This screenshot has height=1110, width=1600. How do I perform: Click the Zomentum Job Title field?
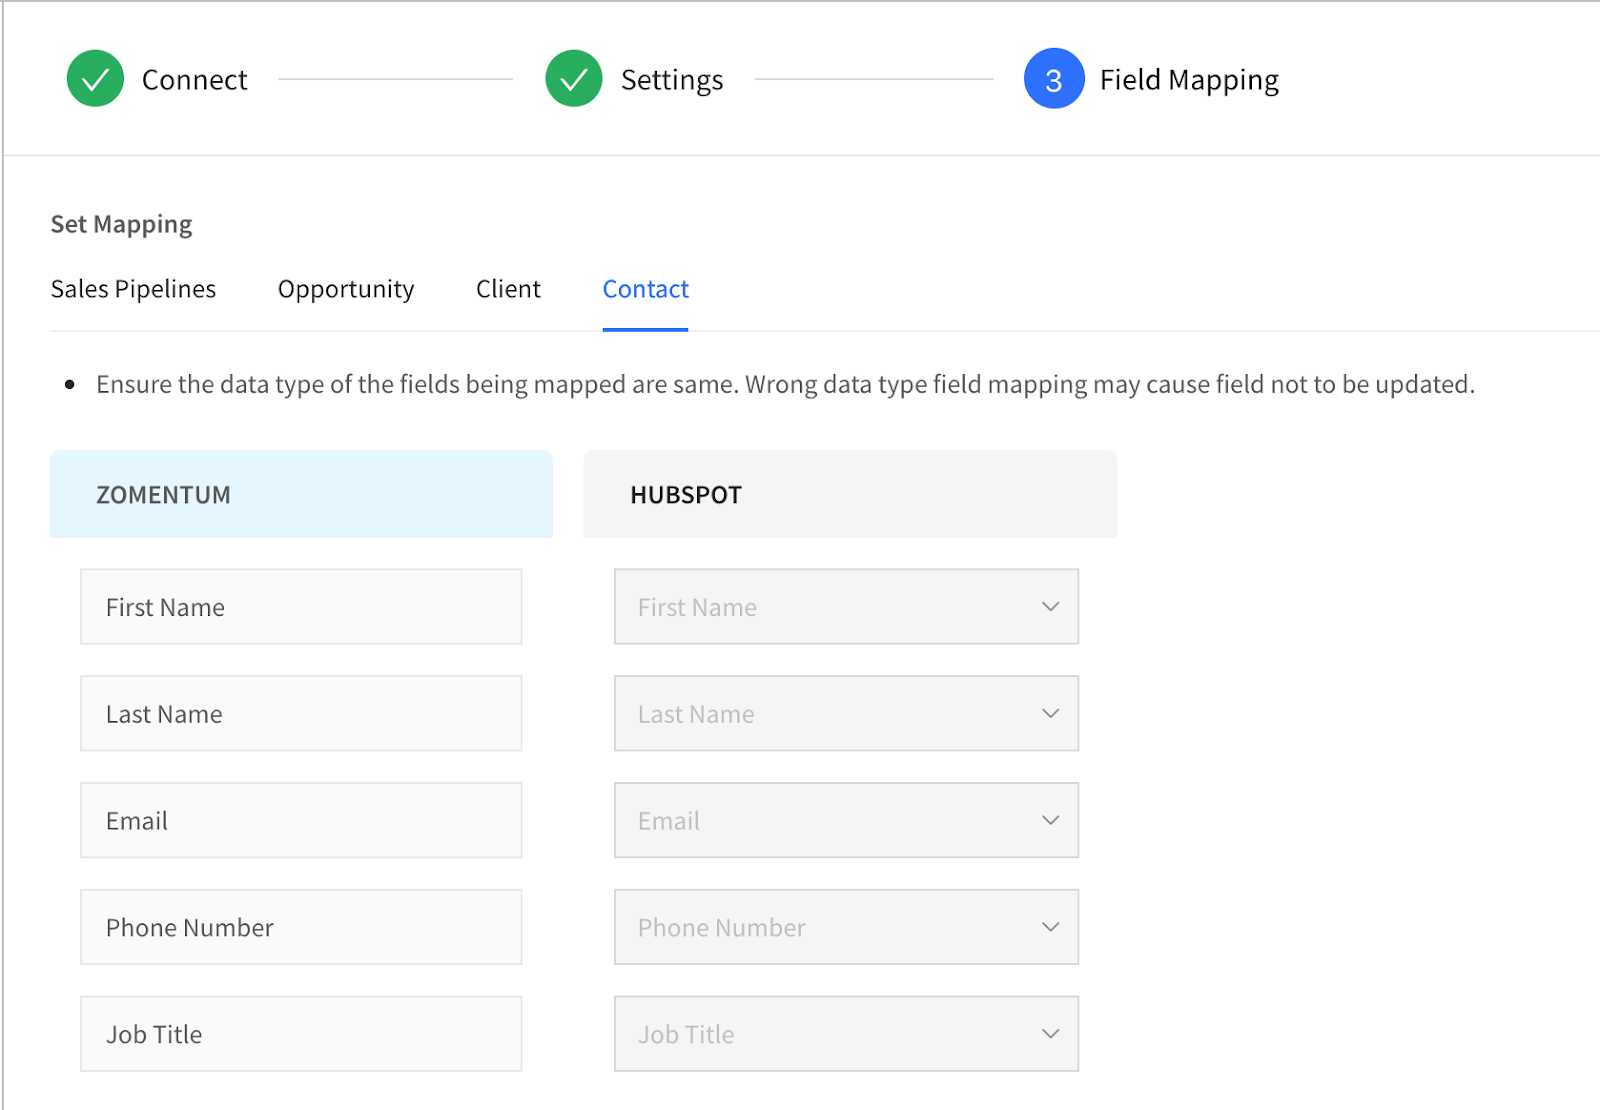pyautogui.click(x=301, y=1034)
